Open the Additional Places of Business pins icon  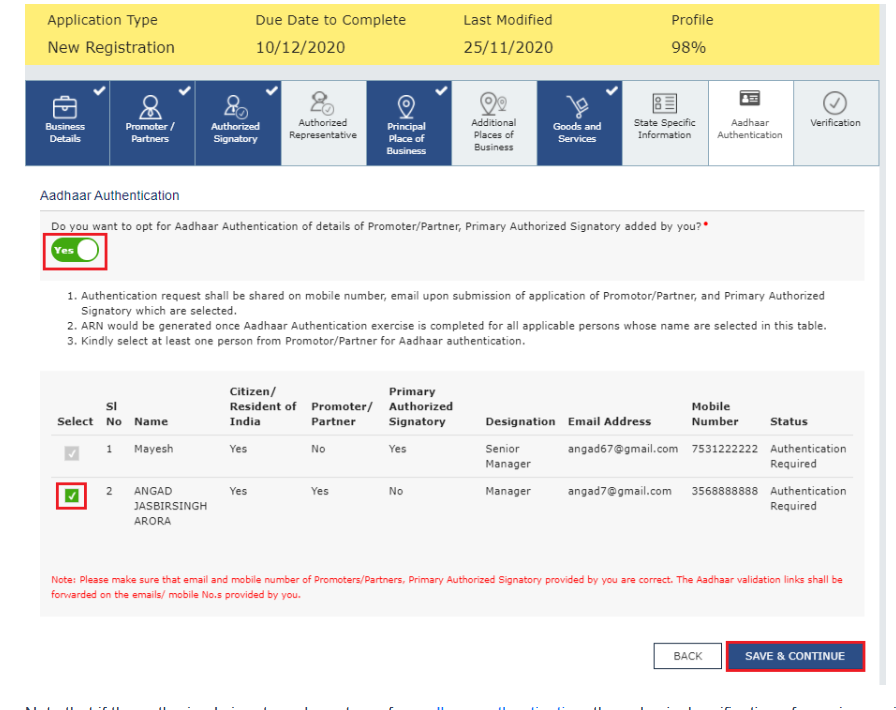click(x=494, y=103)
